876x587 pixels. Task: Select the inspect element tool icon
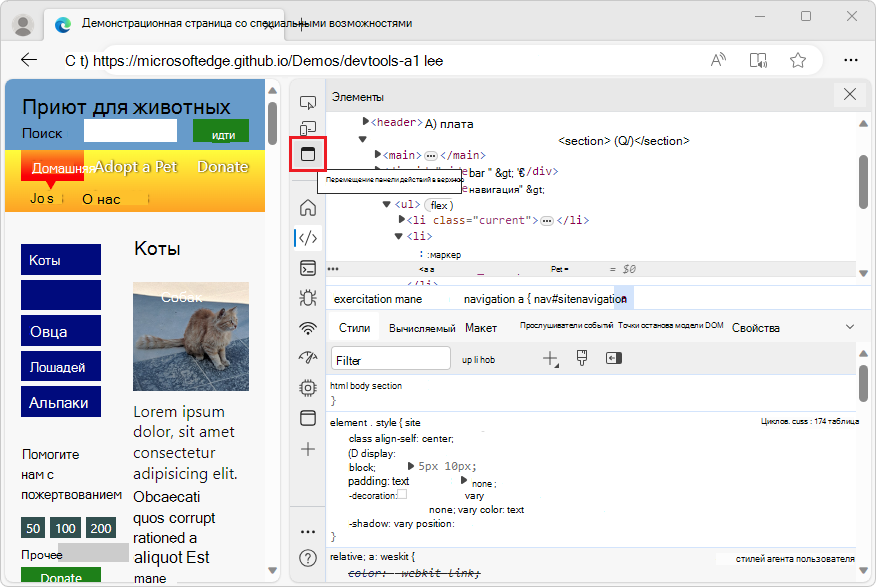(x=308, y=102)
